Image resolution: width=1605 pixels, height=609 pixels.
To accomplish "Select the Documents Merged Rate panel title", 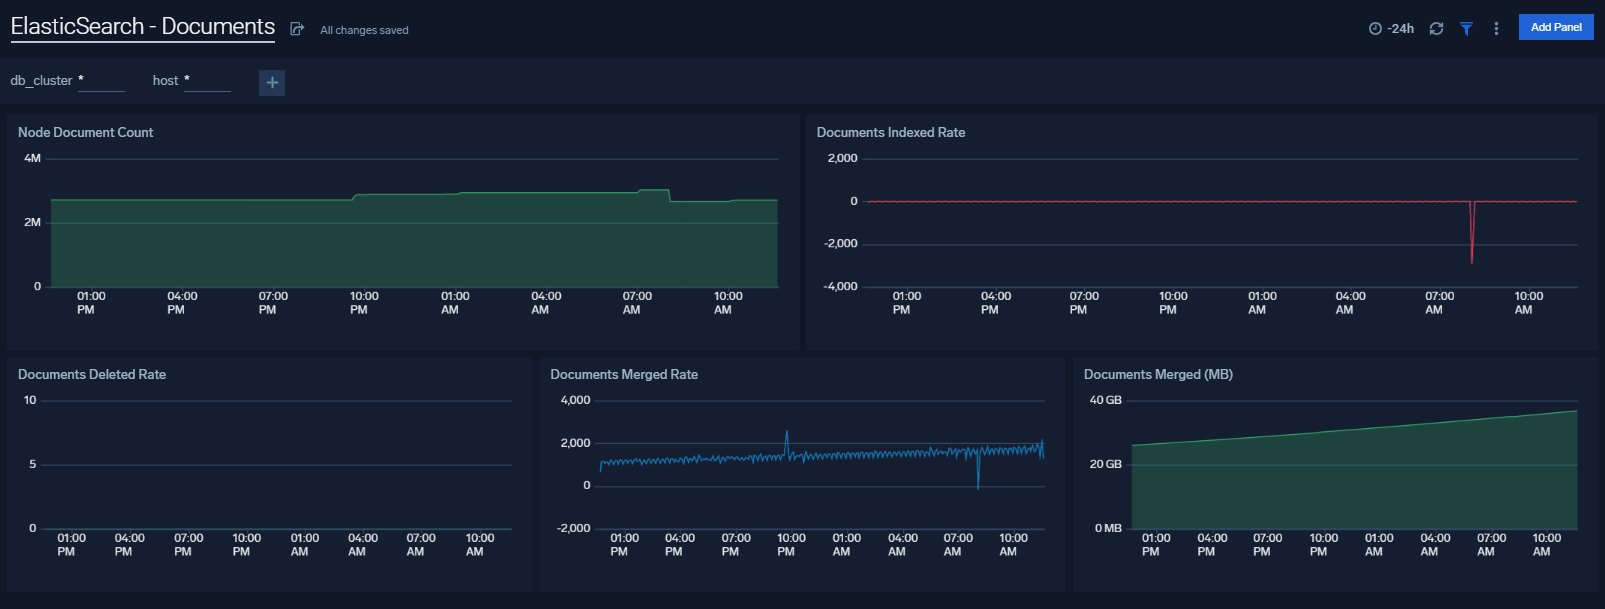I will (x=624, y=374).
